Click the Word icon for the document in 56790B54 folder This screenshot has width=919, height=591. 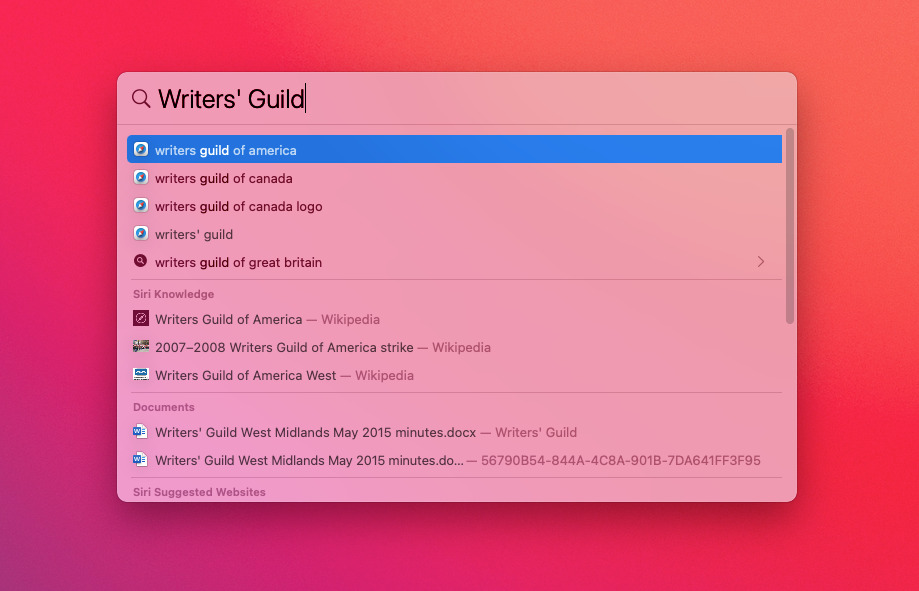(x=140, y=460)
